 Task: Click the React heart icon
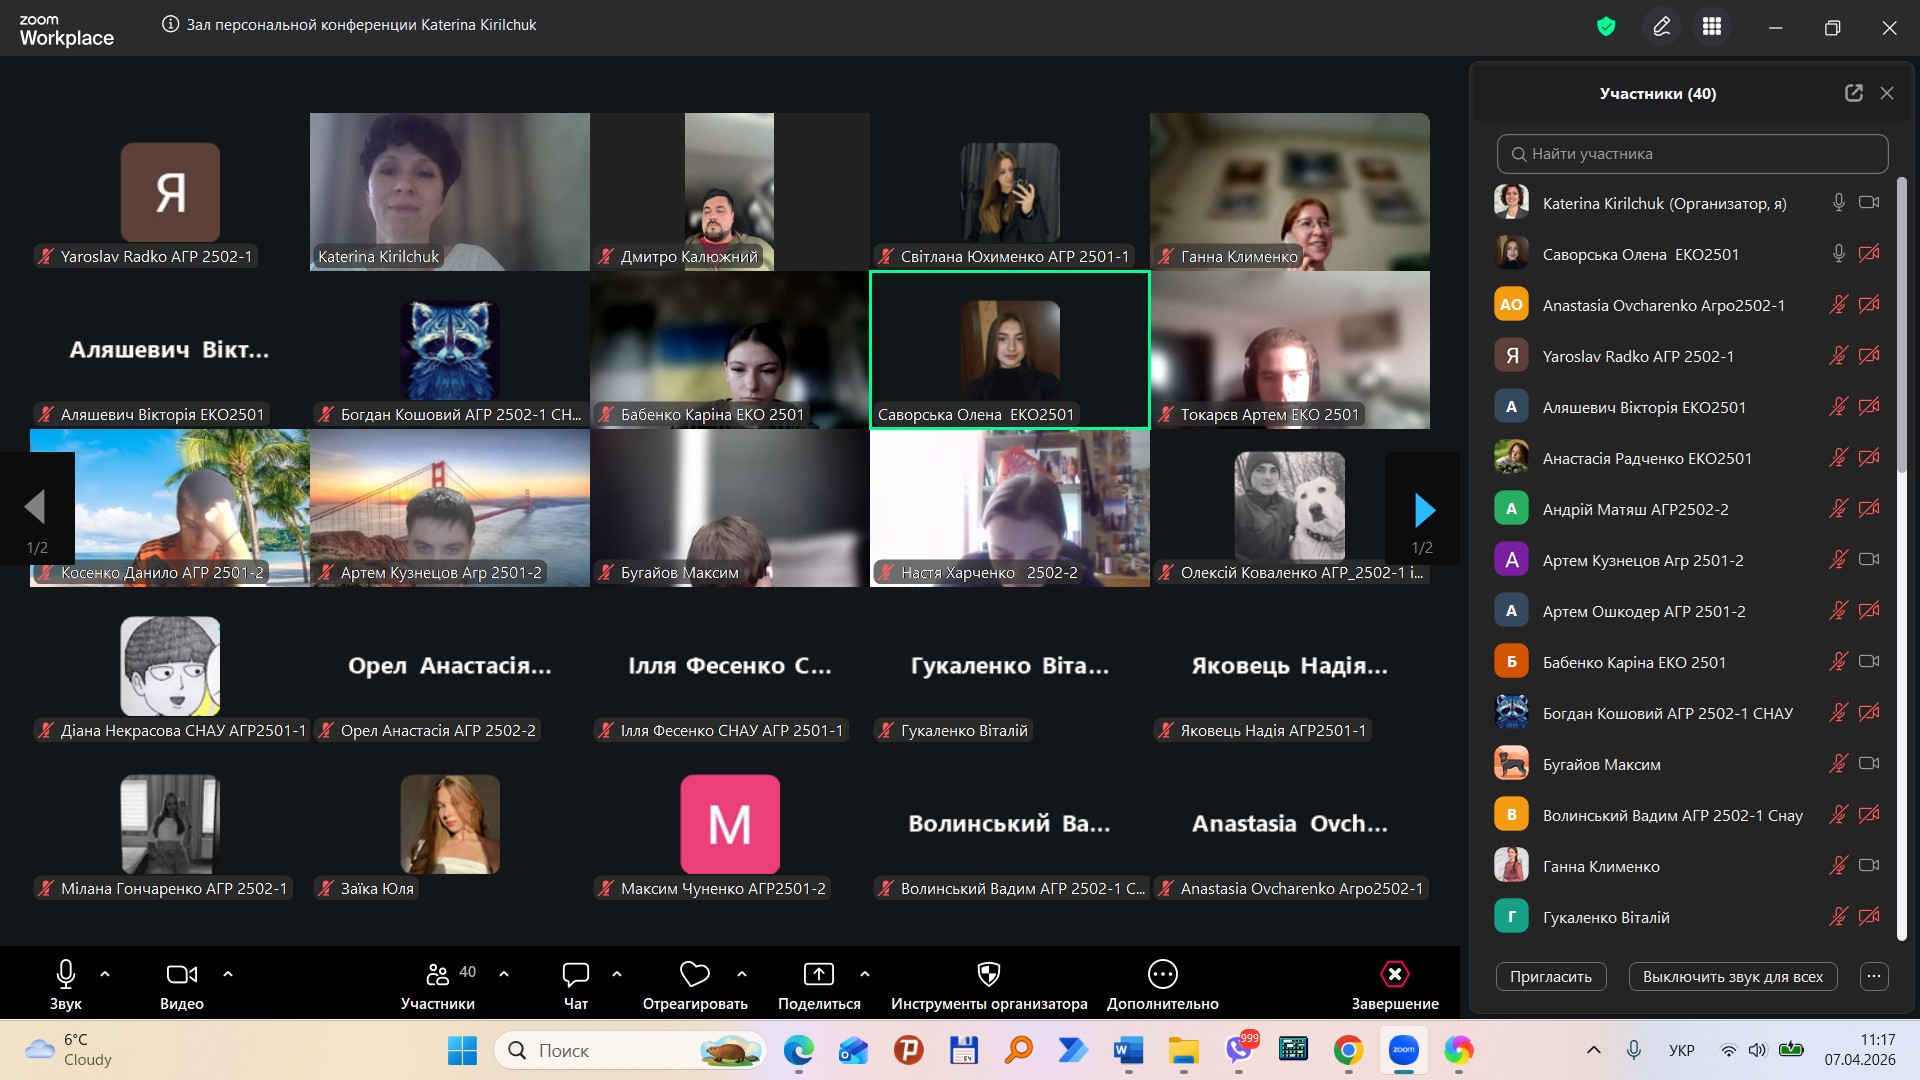coord(694,974)
